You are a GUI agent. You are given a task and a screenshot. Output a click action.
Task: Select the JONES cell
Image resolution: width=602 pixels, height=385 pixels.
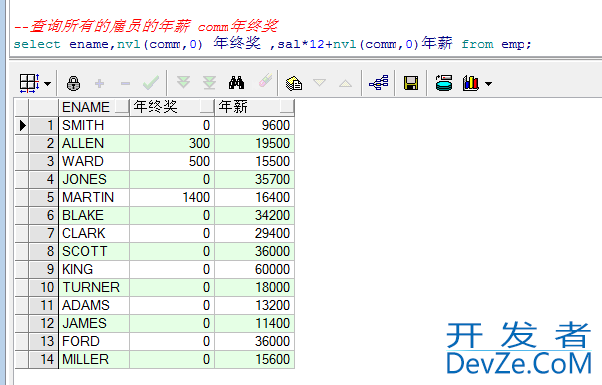[94, 179]
